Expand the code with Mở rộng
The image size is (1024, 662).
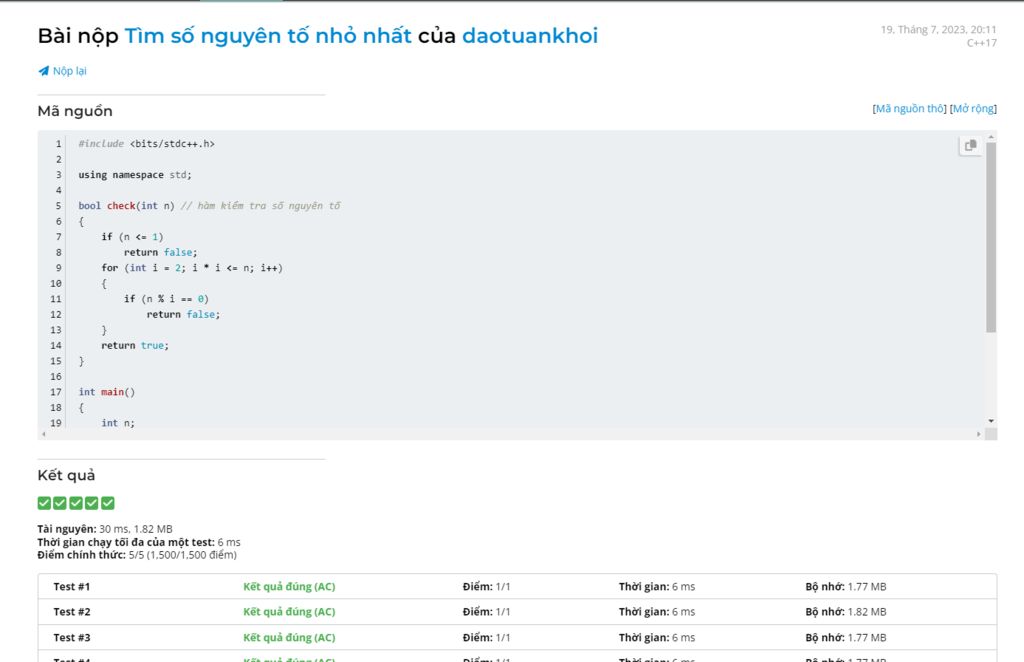coord(973,109)
